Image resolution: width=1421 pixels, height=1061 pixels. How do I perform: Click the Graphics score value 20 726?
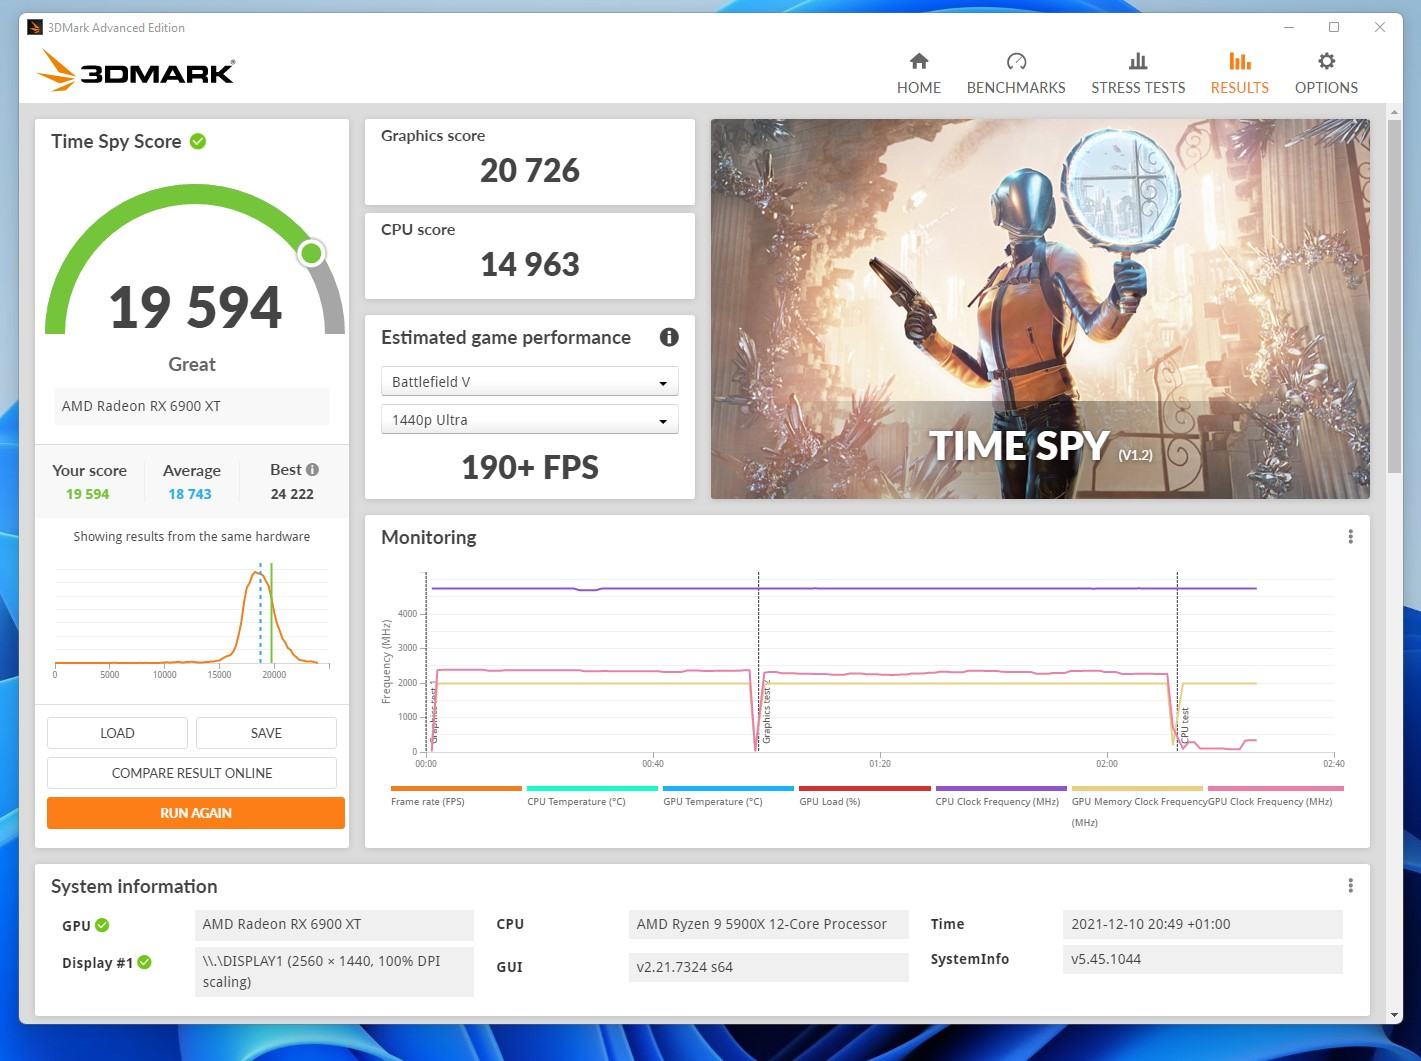pyautogui.click(x=530, y=170)
